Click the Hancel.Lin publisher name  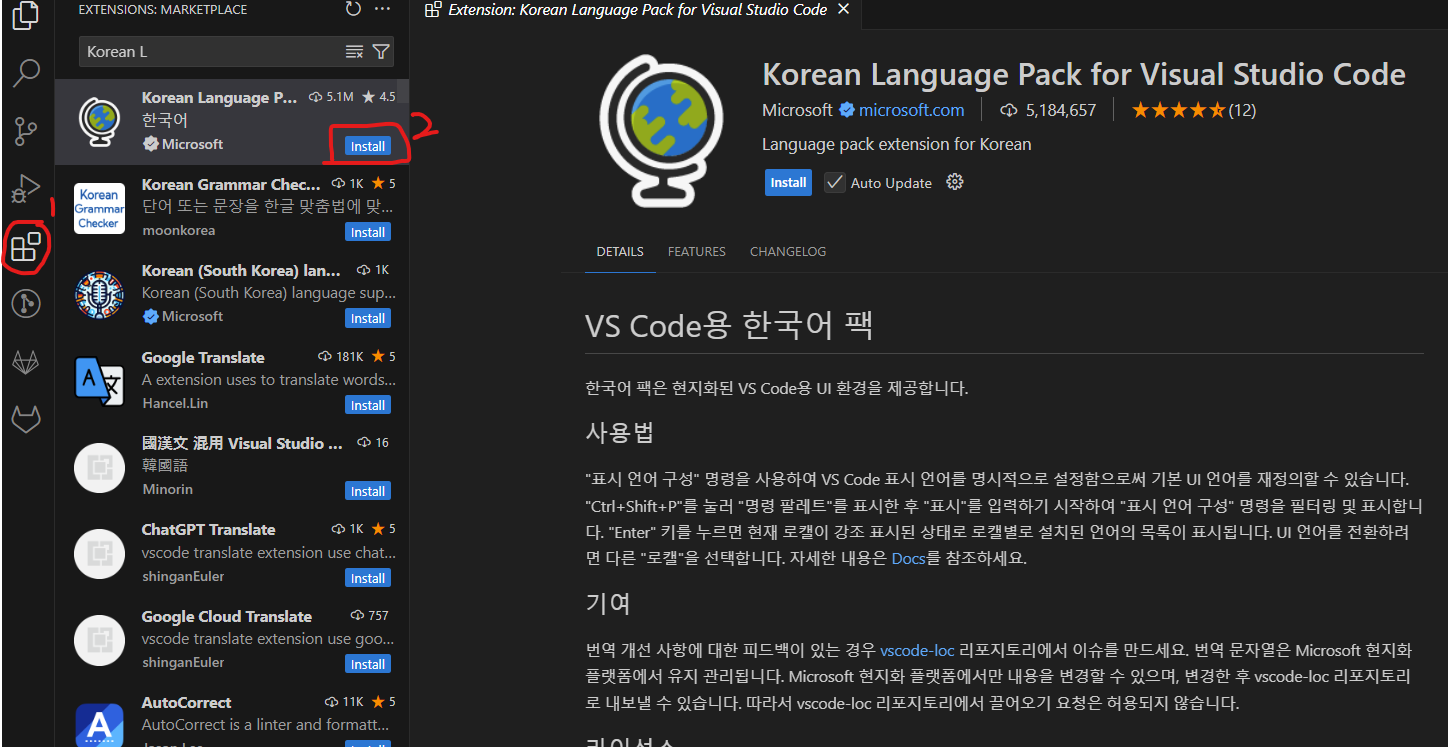[175, 403]
